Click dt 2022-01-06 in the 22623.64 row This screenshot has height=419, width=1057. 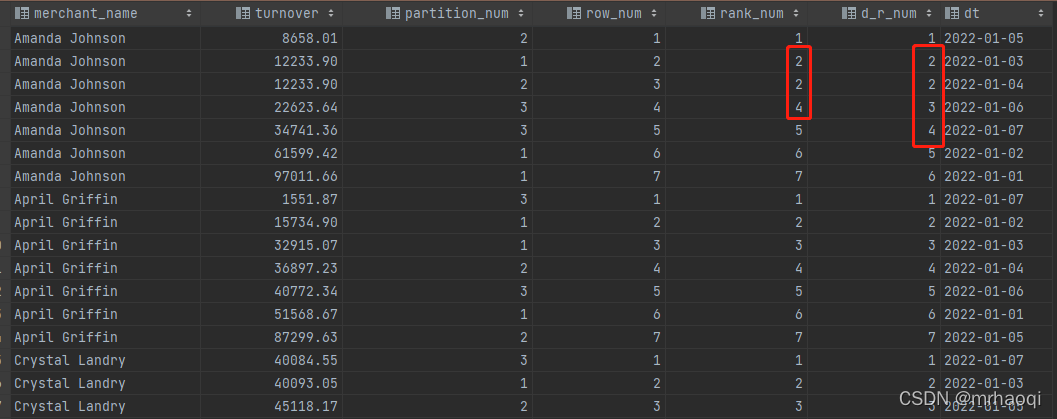(984, 107)
